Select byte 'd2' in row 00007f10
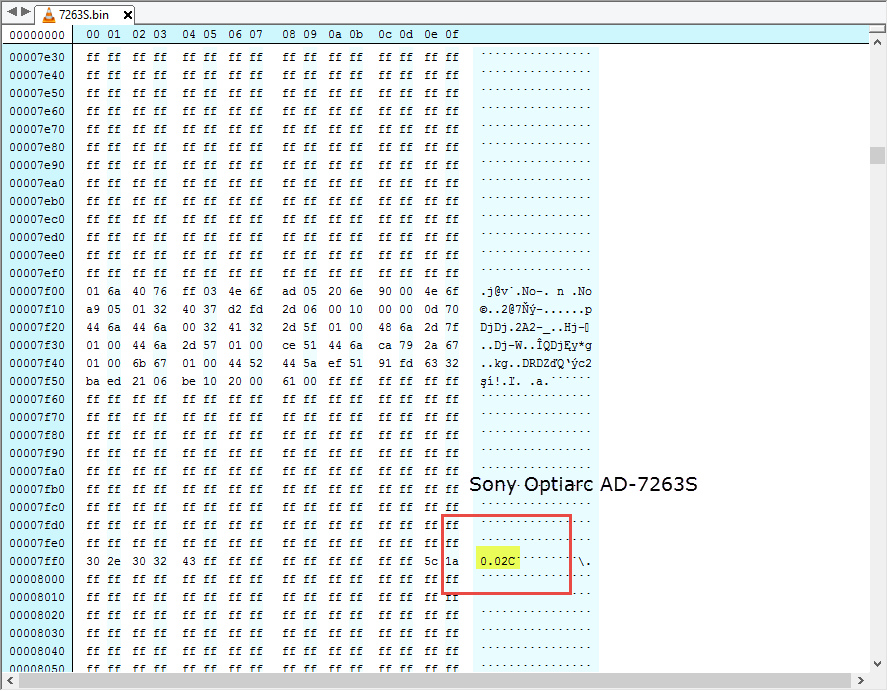This screenshot has width=888, height=691. [235, 309]
